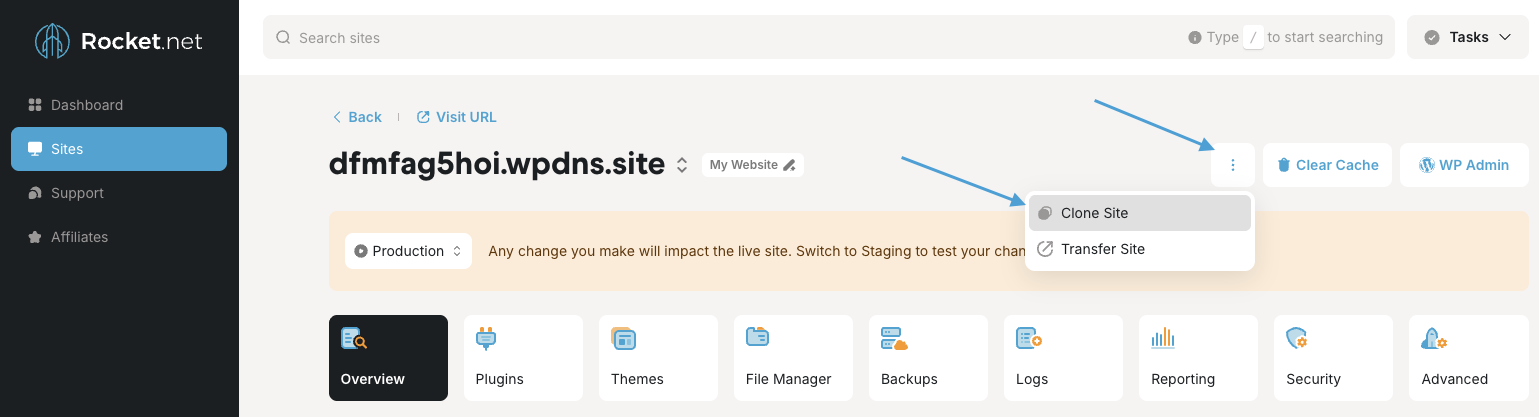The width and height of the screenshot is (1539, 417).
Task: Open the Advanced settings section
Action: click(1467, 358)
